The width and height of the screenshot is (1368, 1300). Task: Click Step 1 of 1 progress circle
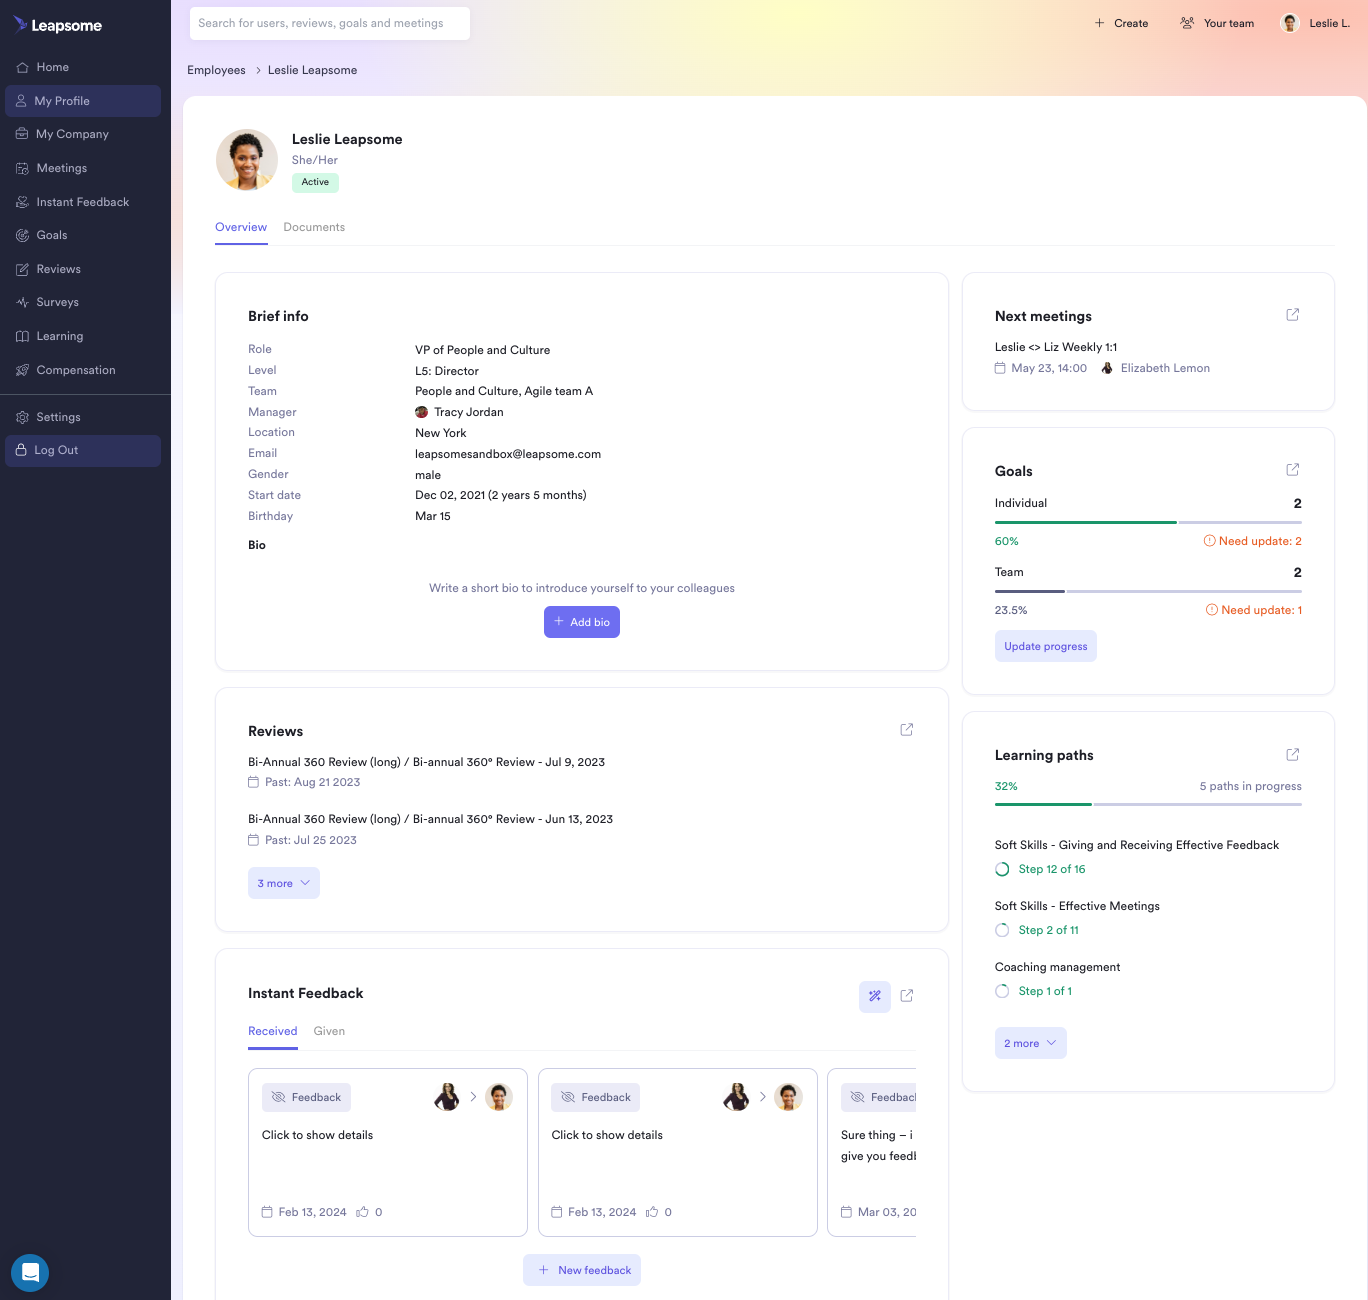tap(1002, 991)
